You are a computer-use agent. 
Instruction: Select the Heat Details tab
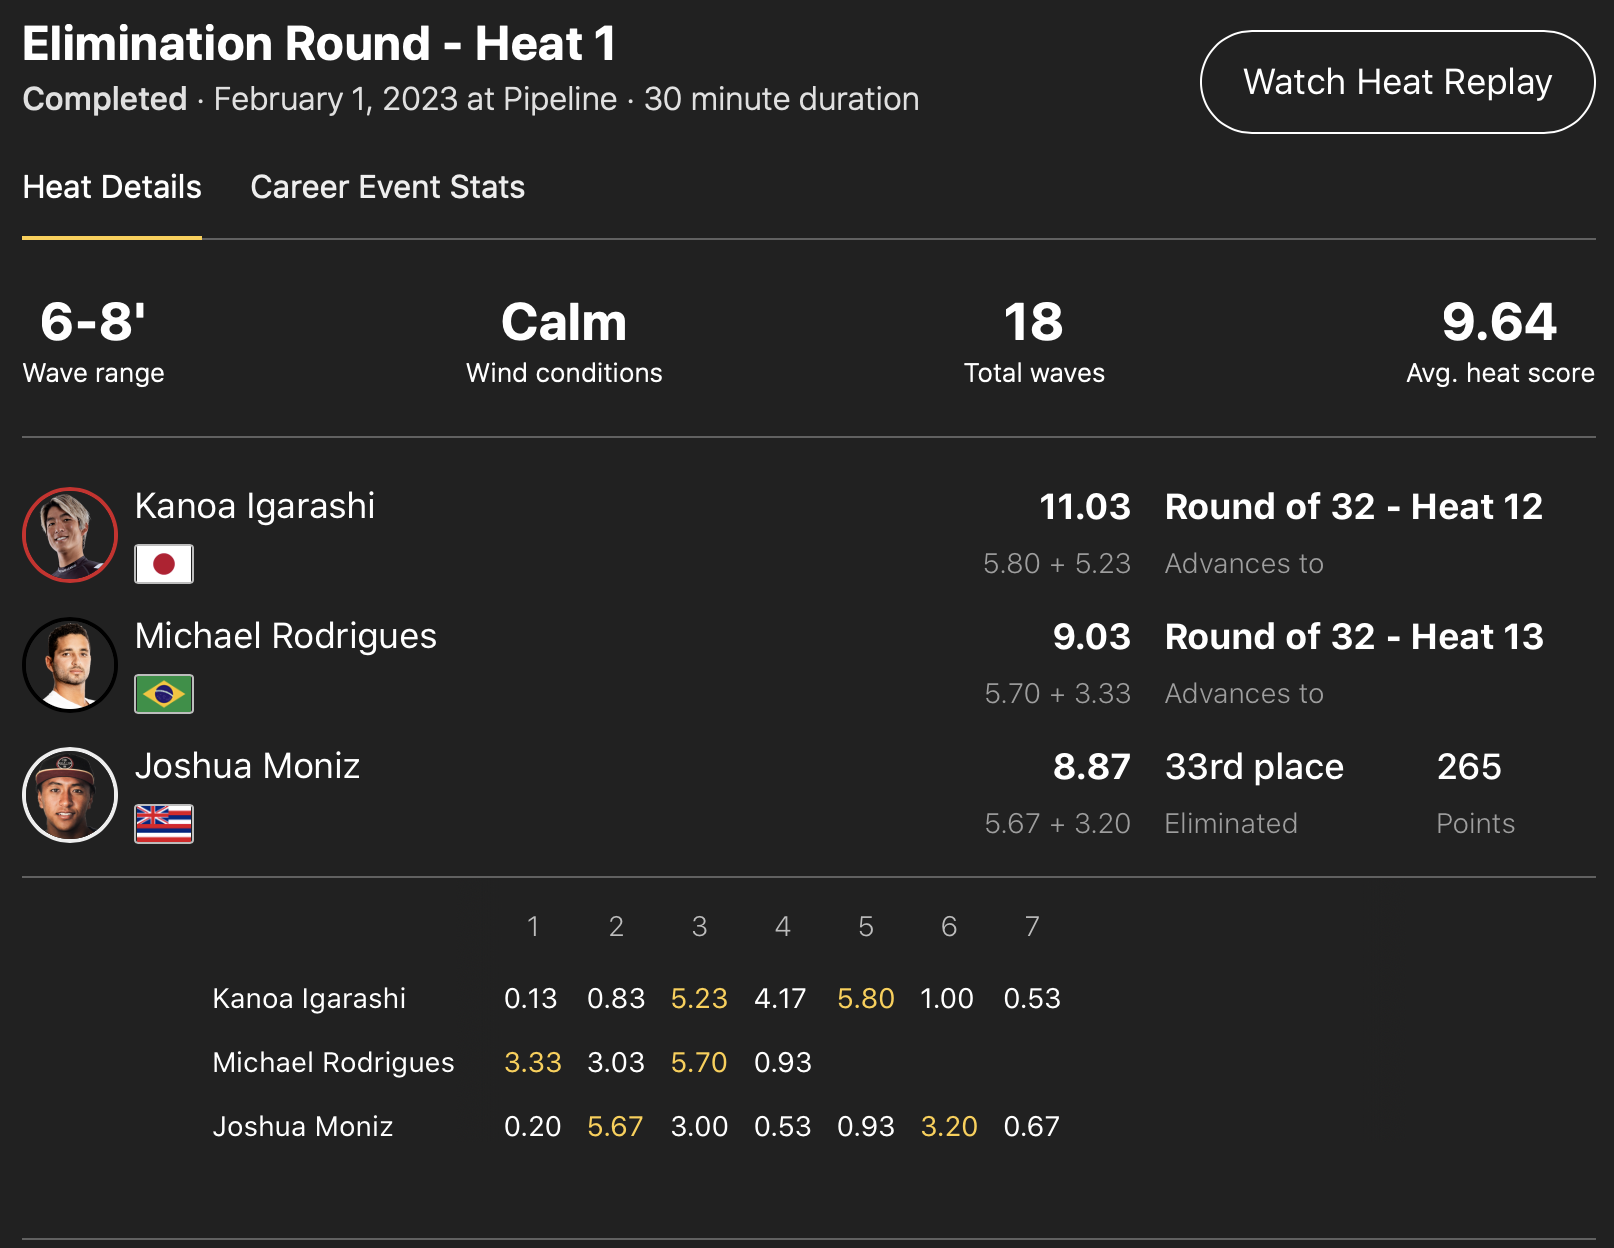point(112,187)
